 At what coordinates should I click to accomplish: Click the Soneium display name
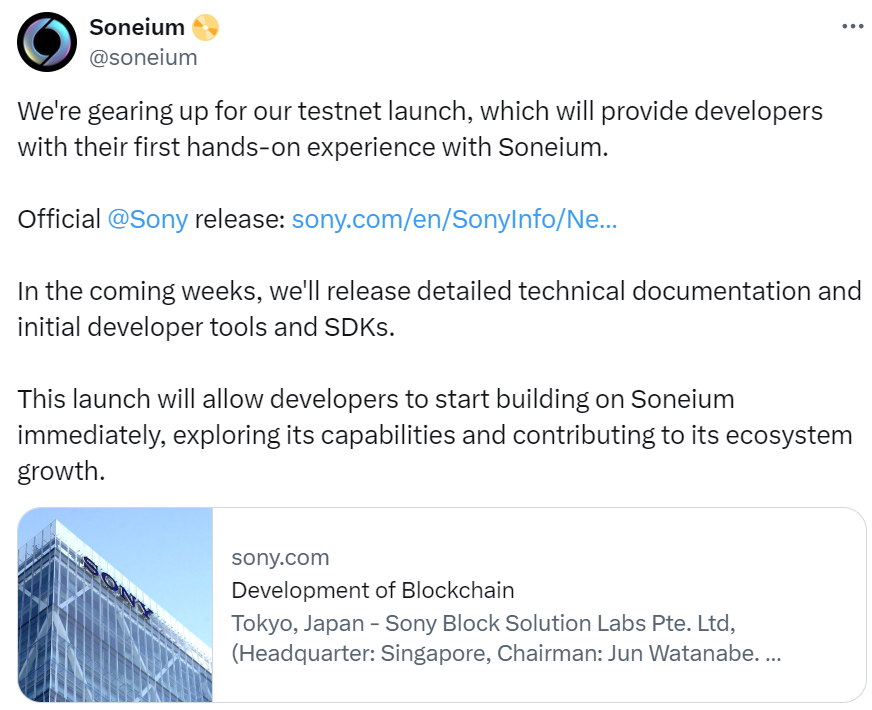(x=137, y=27)
